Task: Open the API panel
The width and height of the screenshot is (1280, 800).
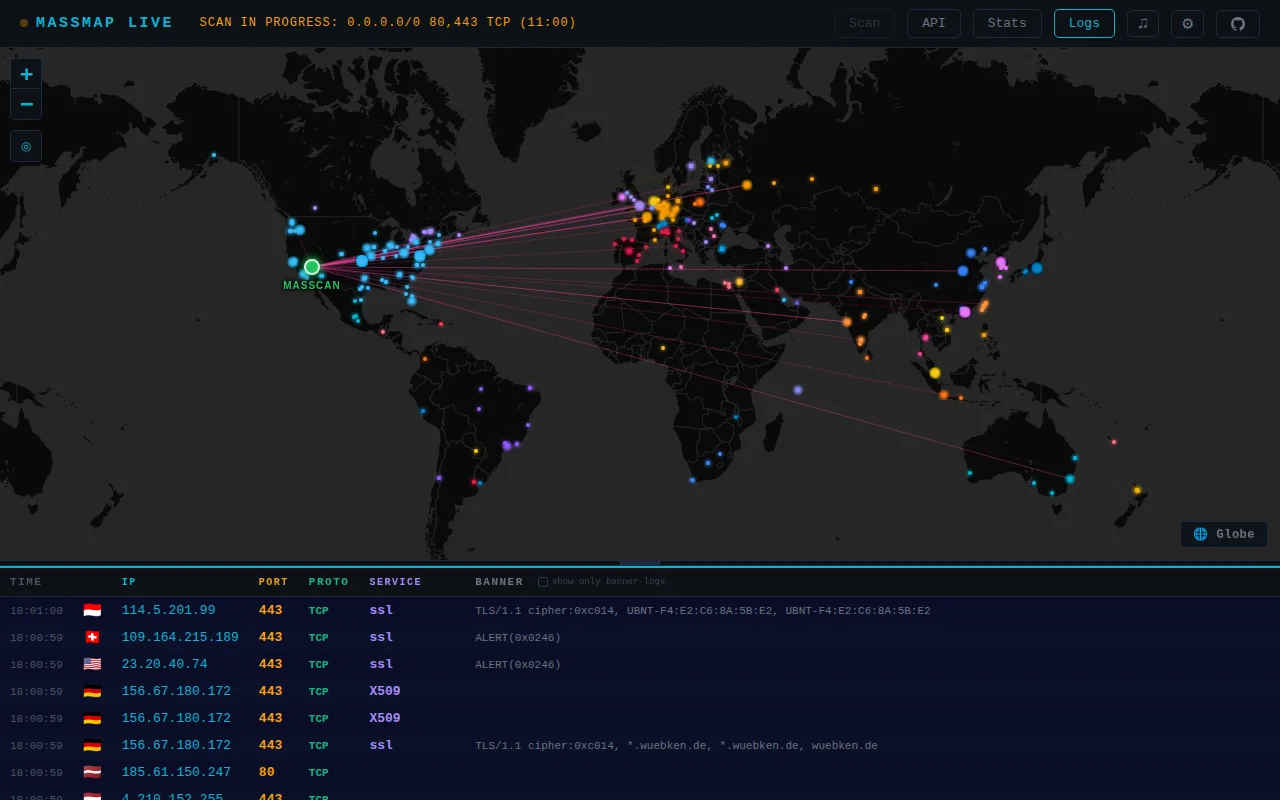Action: tap(934, 23)
